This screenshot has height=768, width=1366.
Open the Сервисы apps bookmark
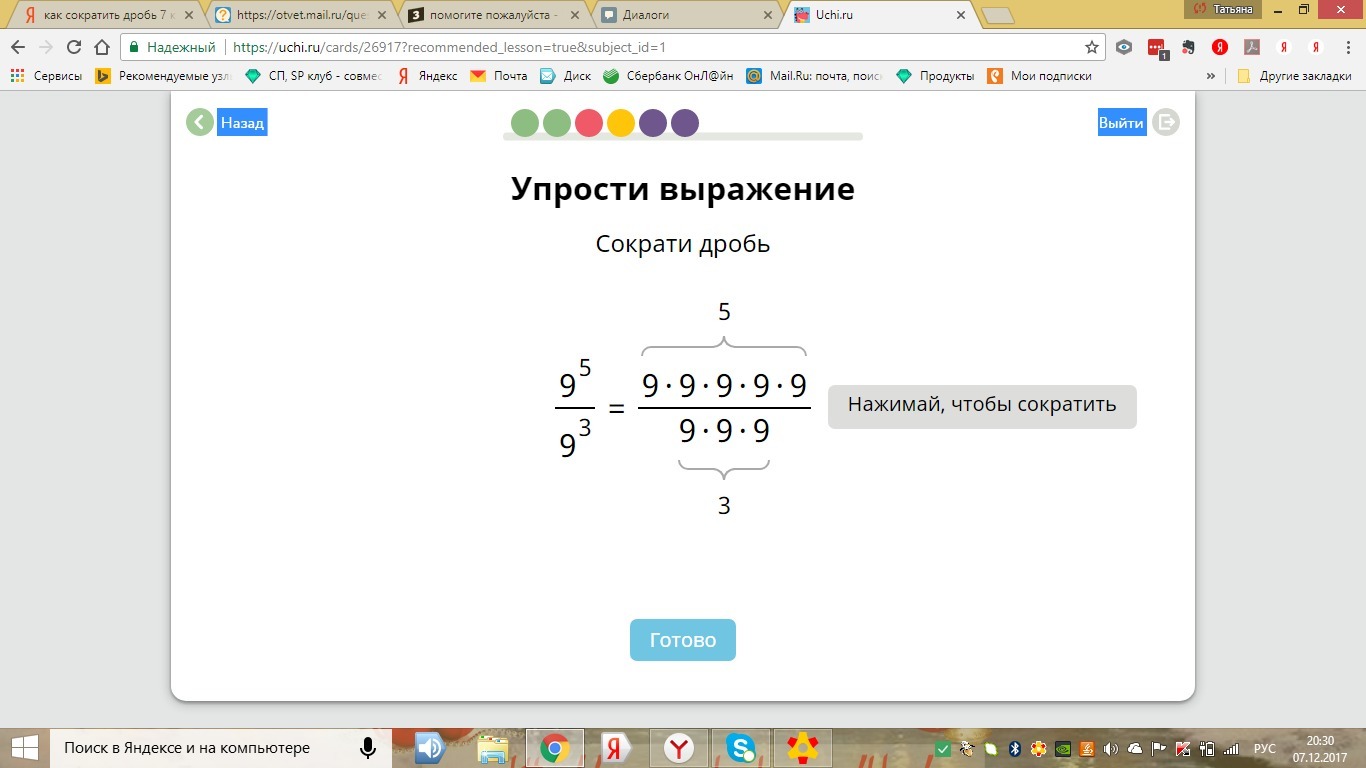47,76
